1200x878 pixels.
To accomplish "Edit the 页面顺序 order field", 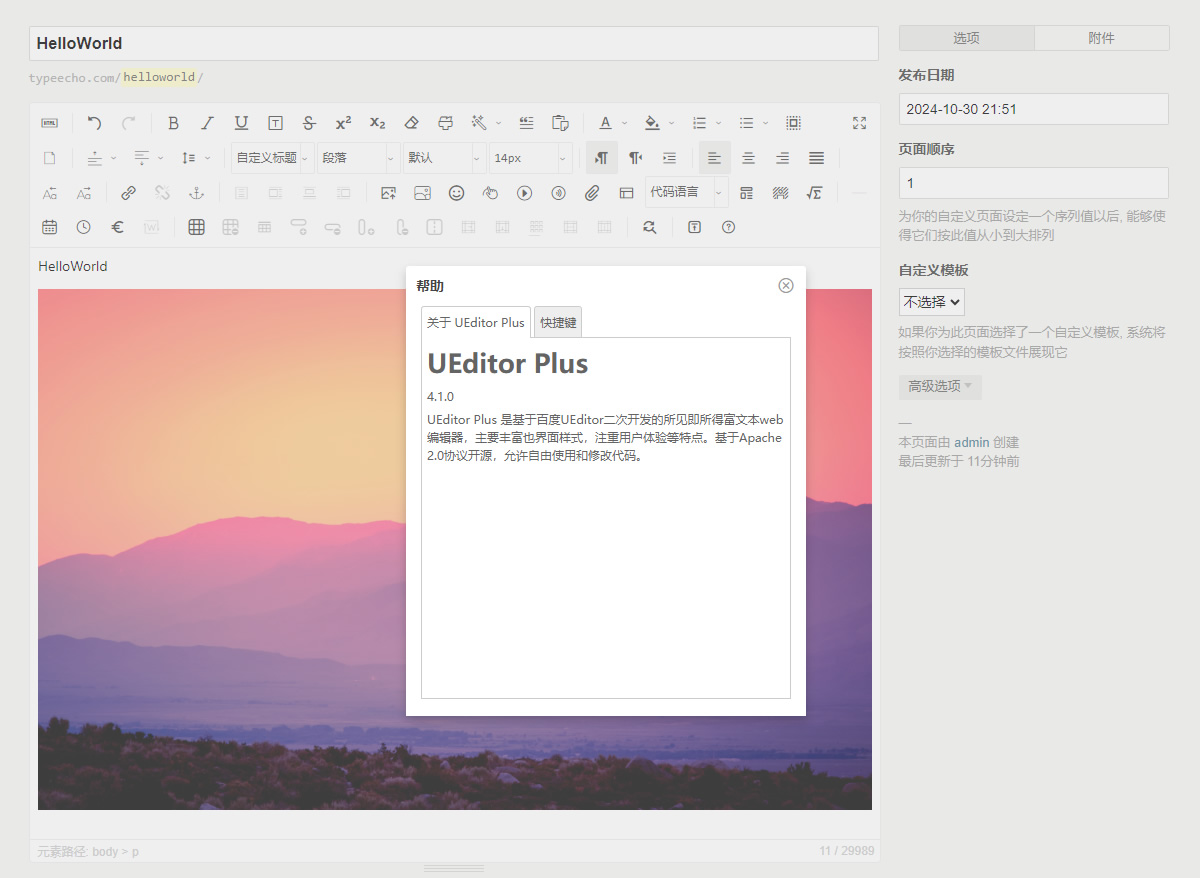I will (1034, 183).
